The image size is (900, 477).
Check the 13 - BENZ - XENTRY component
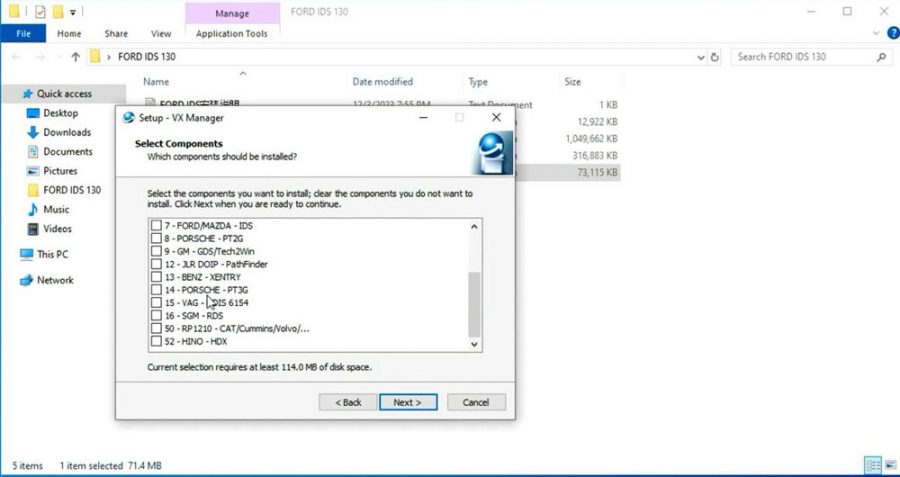(x=155, y=277)
